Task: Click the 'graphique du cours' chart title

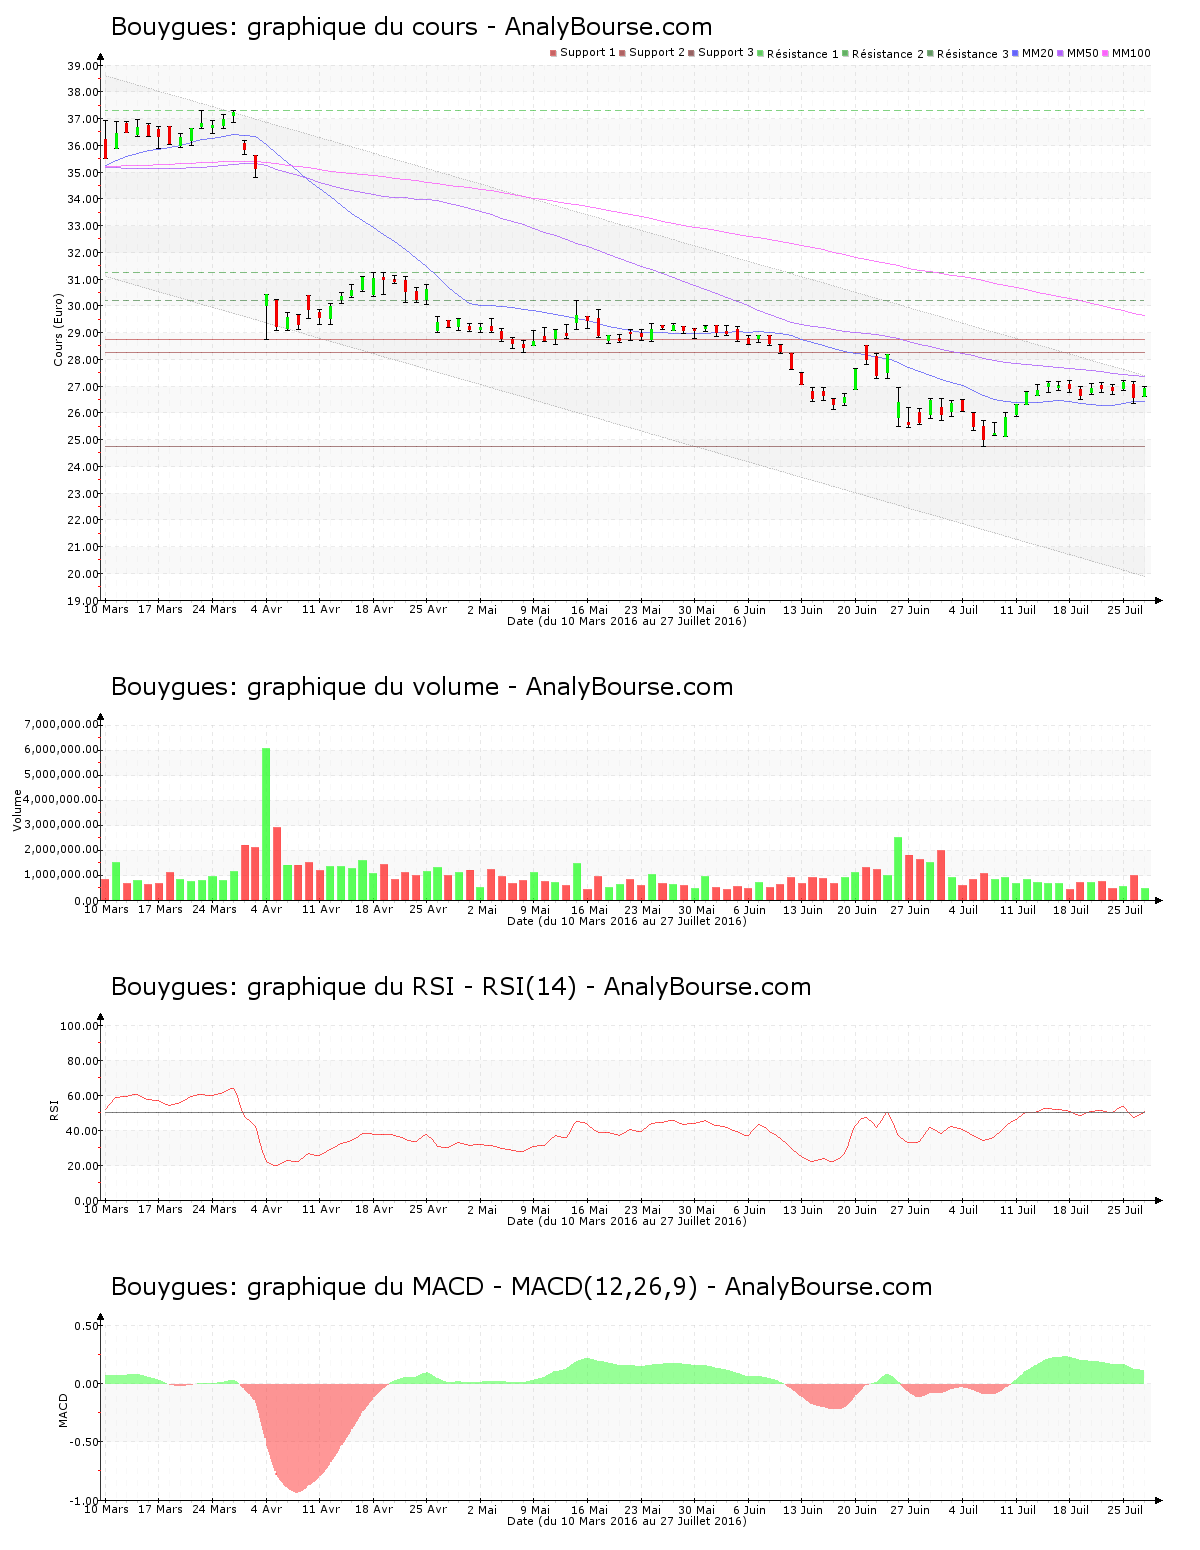Action: pos(411,27)
